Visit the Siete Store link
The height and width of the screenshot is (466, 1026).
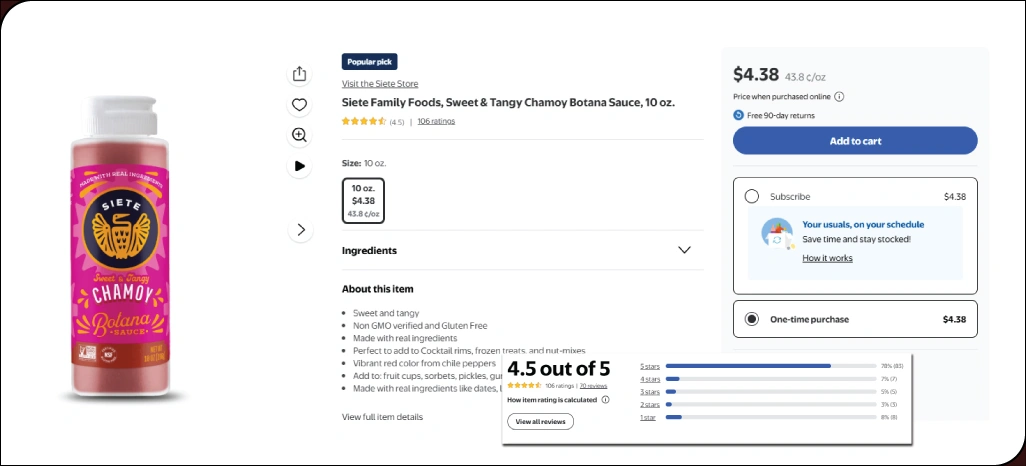click(380, 84)
